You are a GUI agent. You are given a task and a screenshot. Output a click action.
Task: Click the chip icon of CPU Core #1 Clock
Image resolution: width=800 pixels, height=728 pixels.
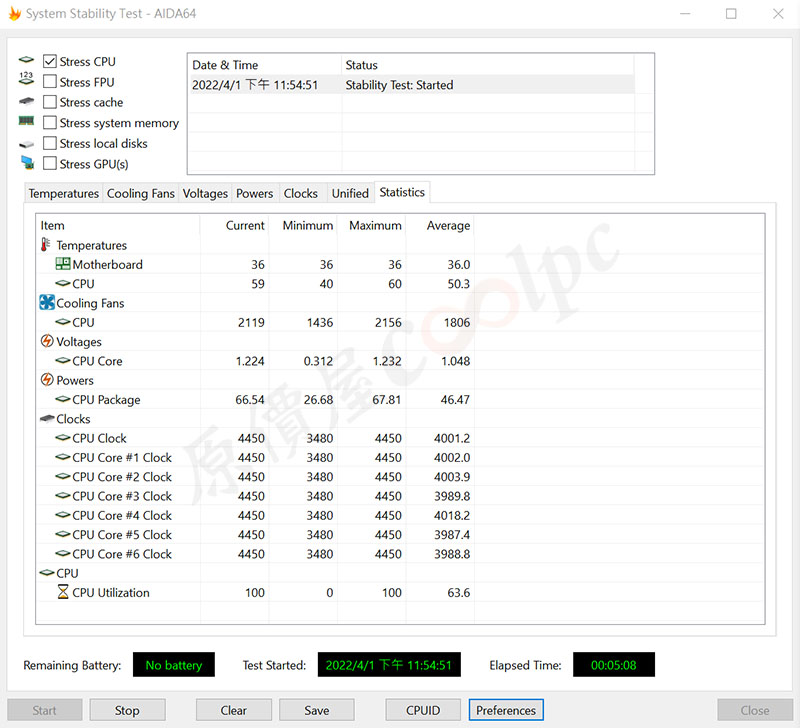pos(63,457)
